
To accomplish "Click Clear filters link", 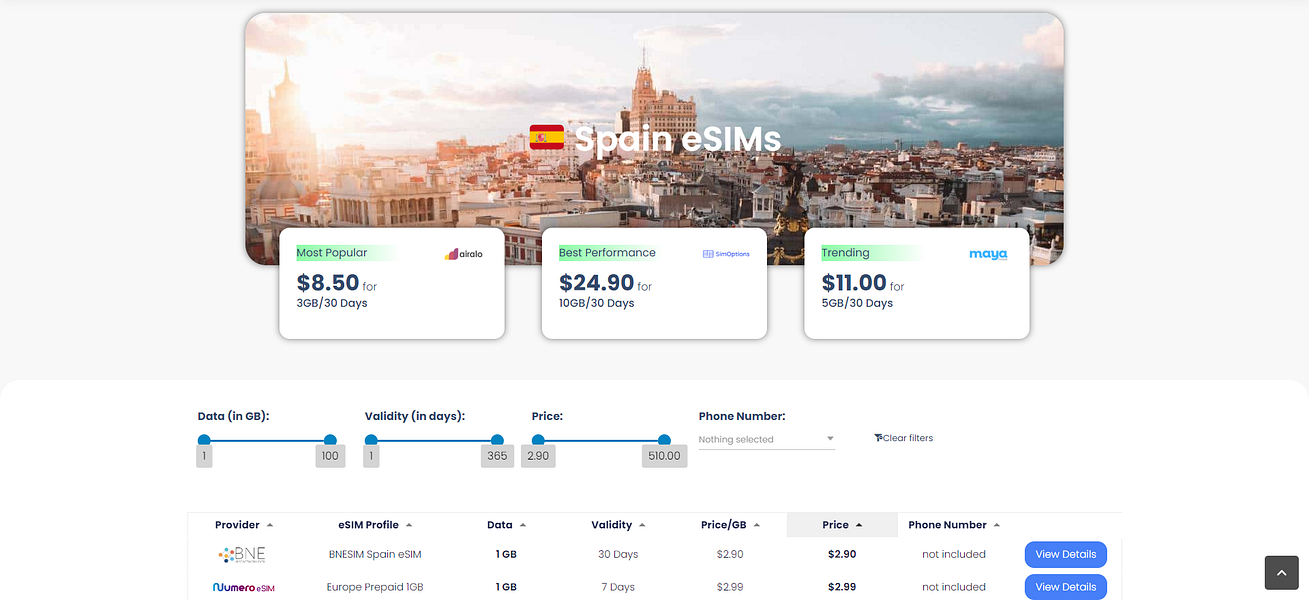I will click(x=907, y=438).
